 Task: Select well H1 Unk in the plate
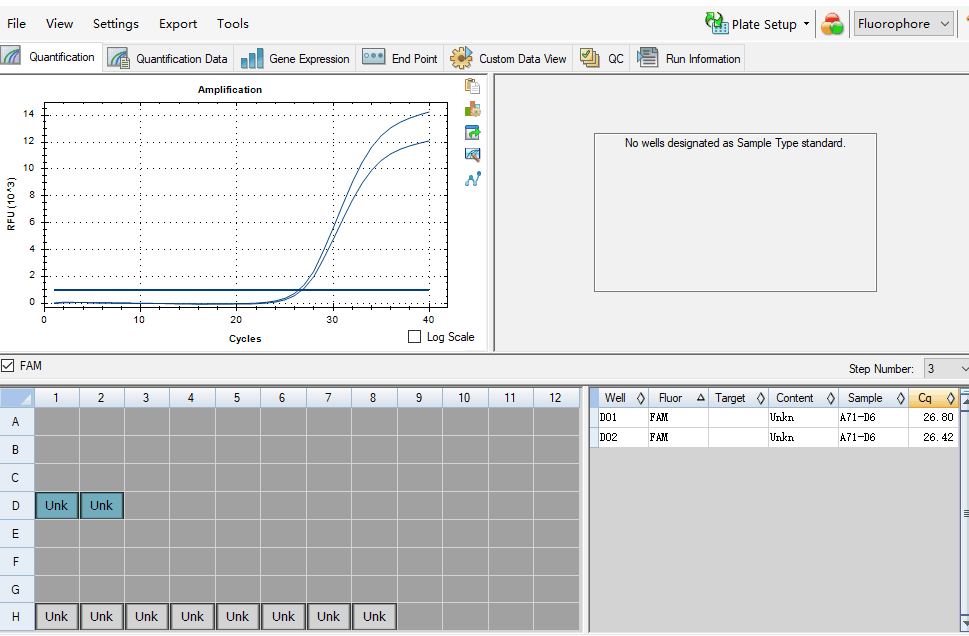57,617
